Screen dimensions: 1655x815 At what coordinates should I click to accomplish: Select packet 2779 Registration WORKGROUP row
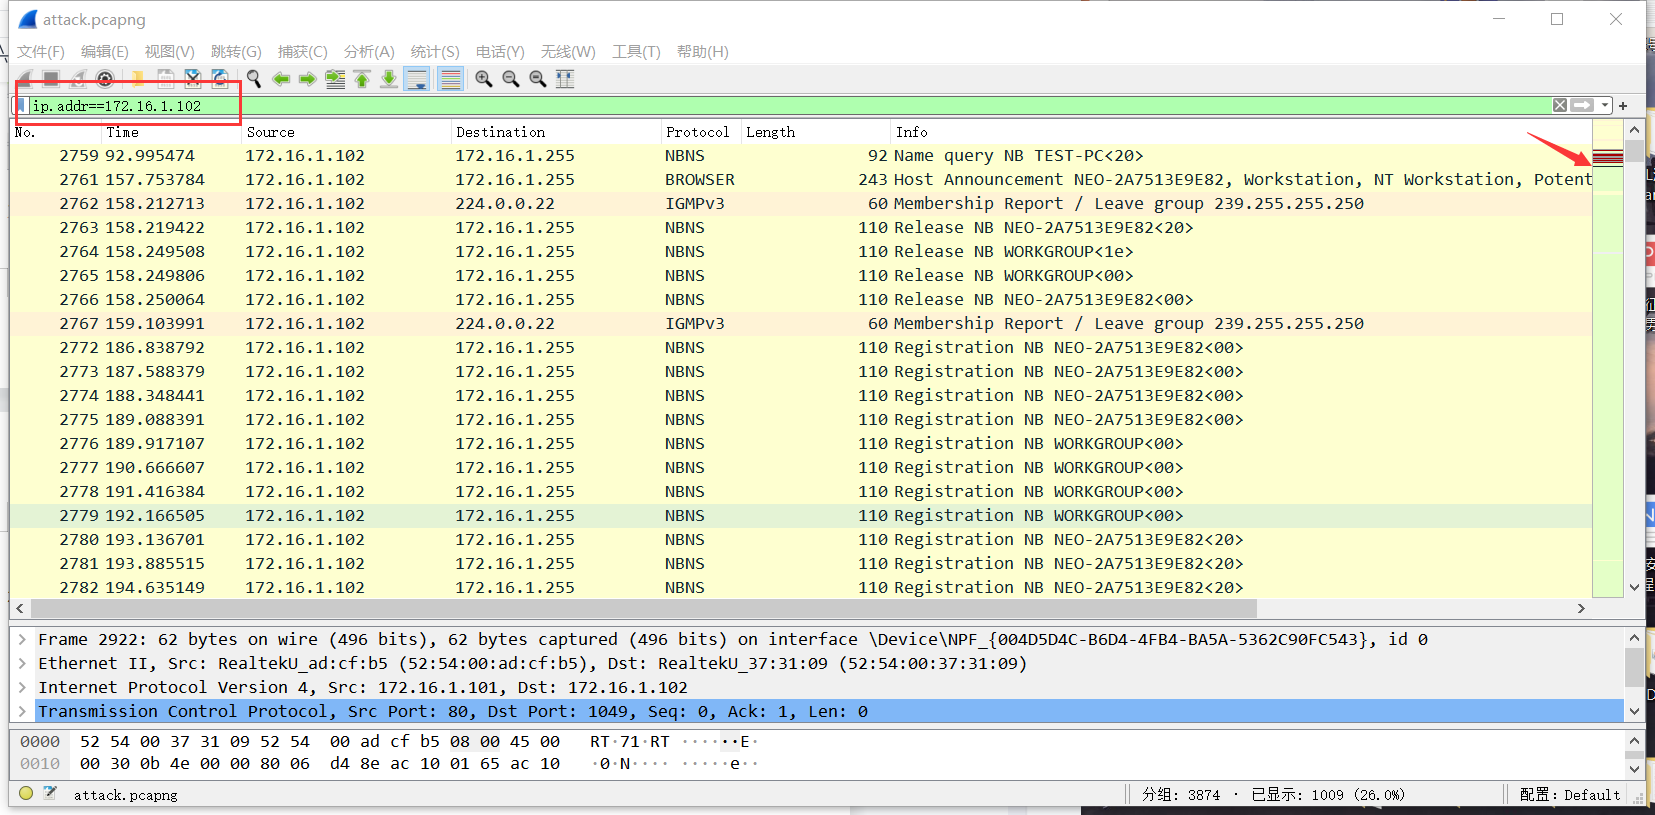pyautogui.click(x=801, y=515)
